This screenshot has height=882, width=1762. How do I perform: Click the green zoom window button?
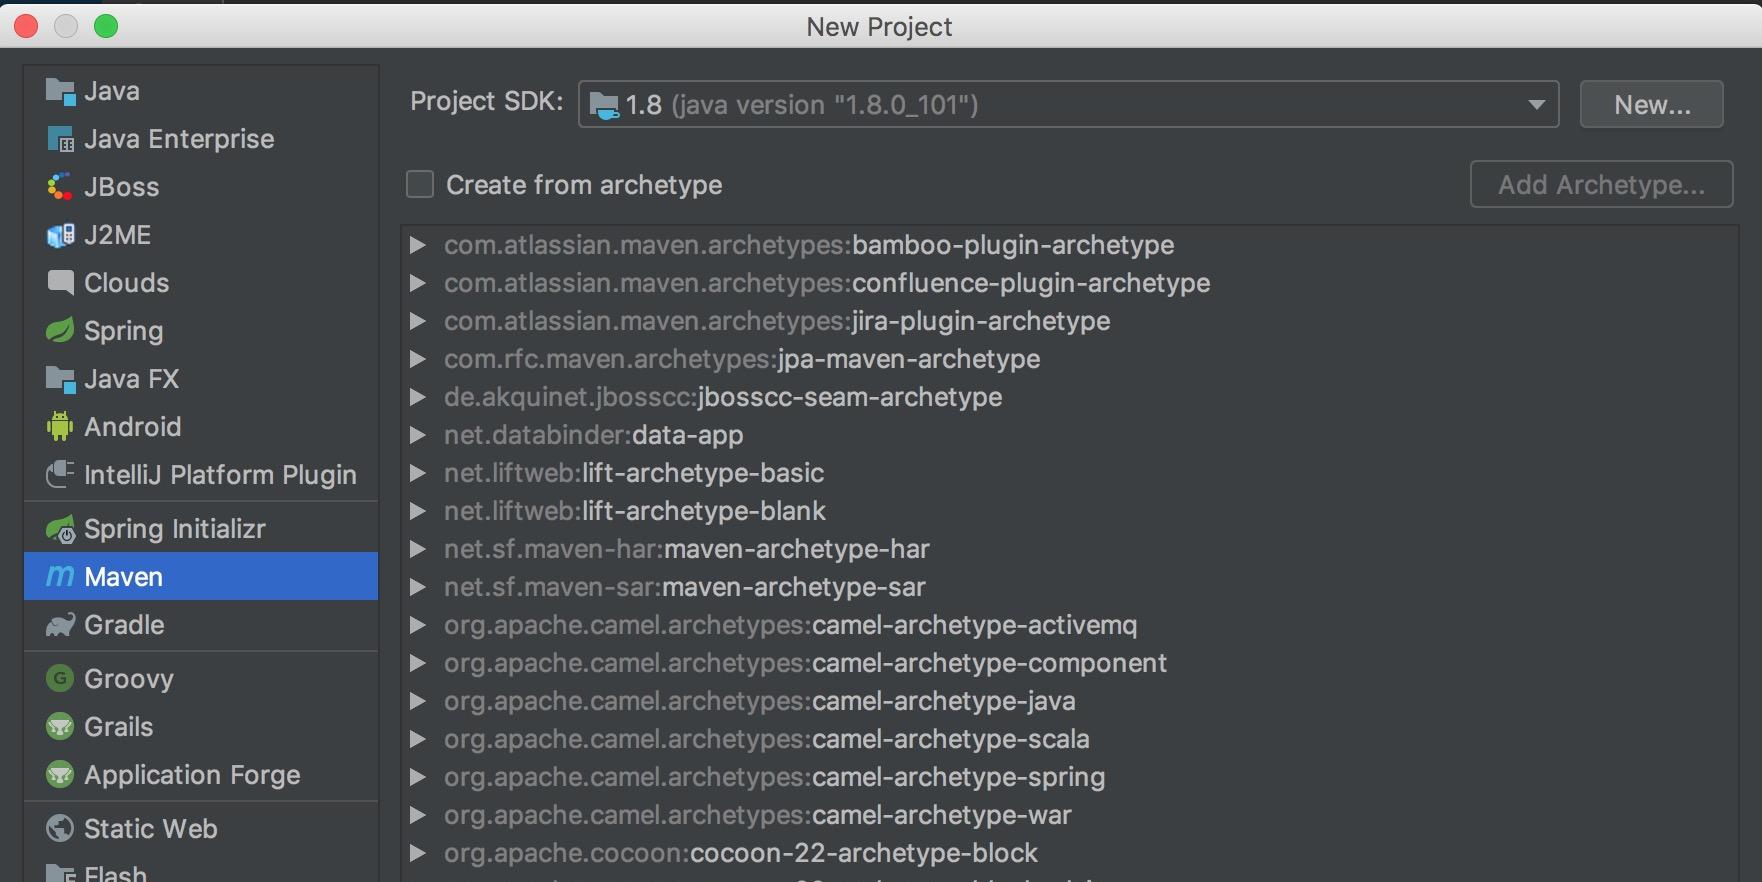coord(106,26)
